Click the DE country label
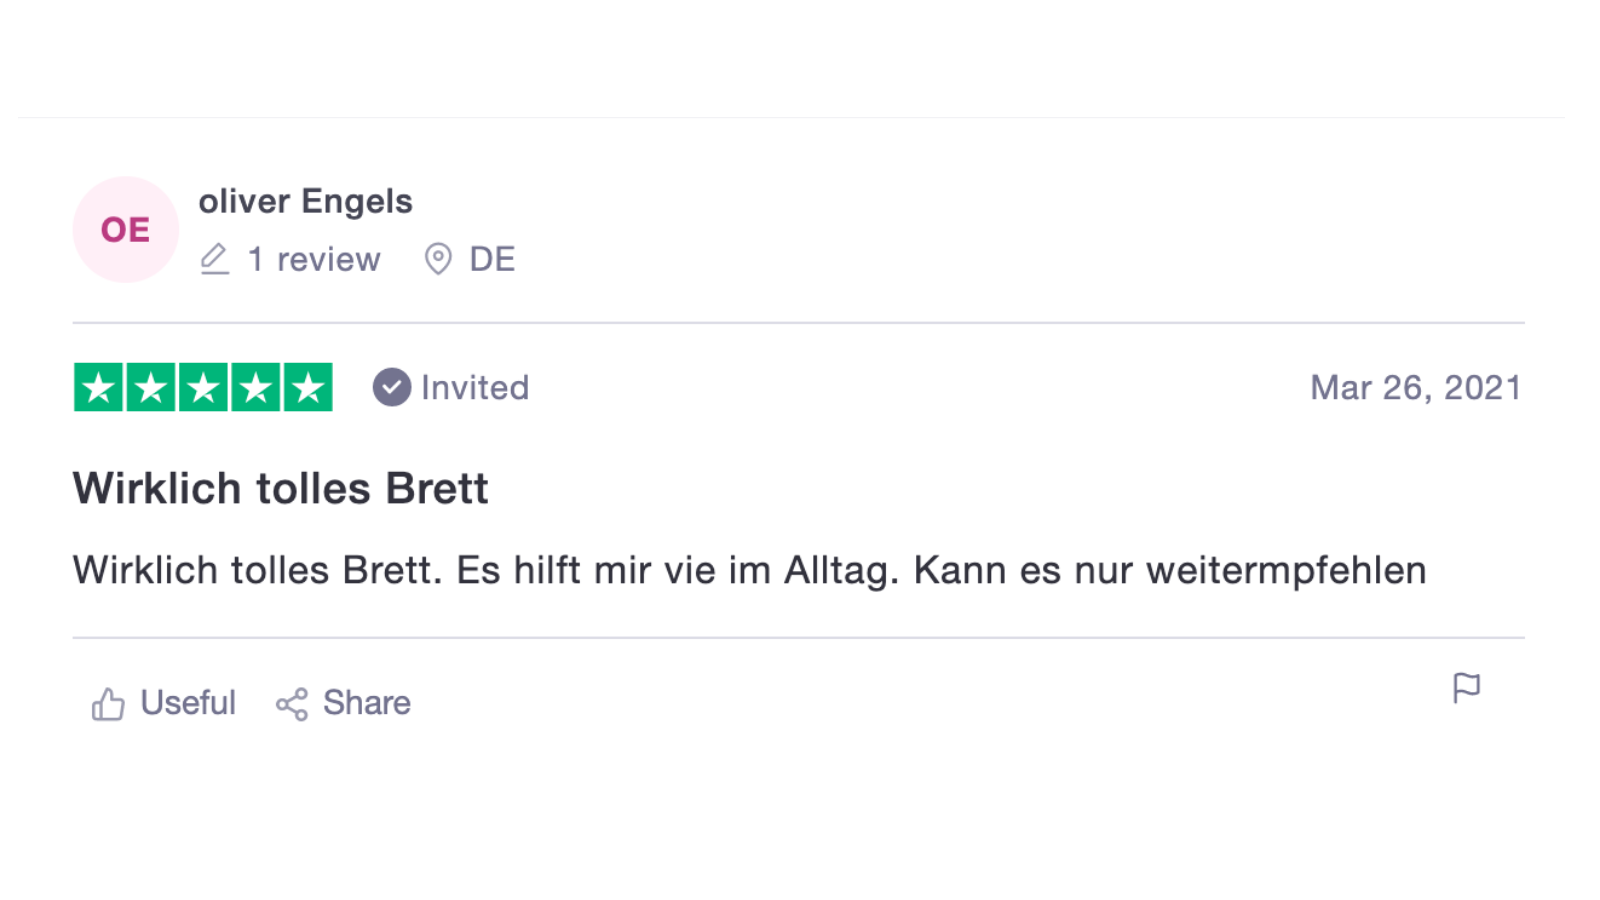Image resolution: width=1600 pixels, height=900 pixels. coord(492,259)
